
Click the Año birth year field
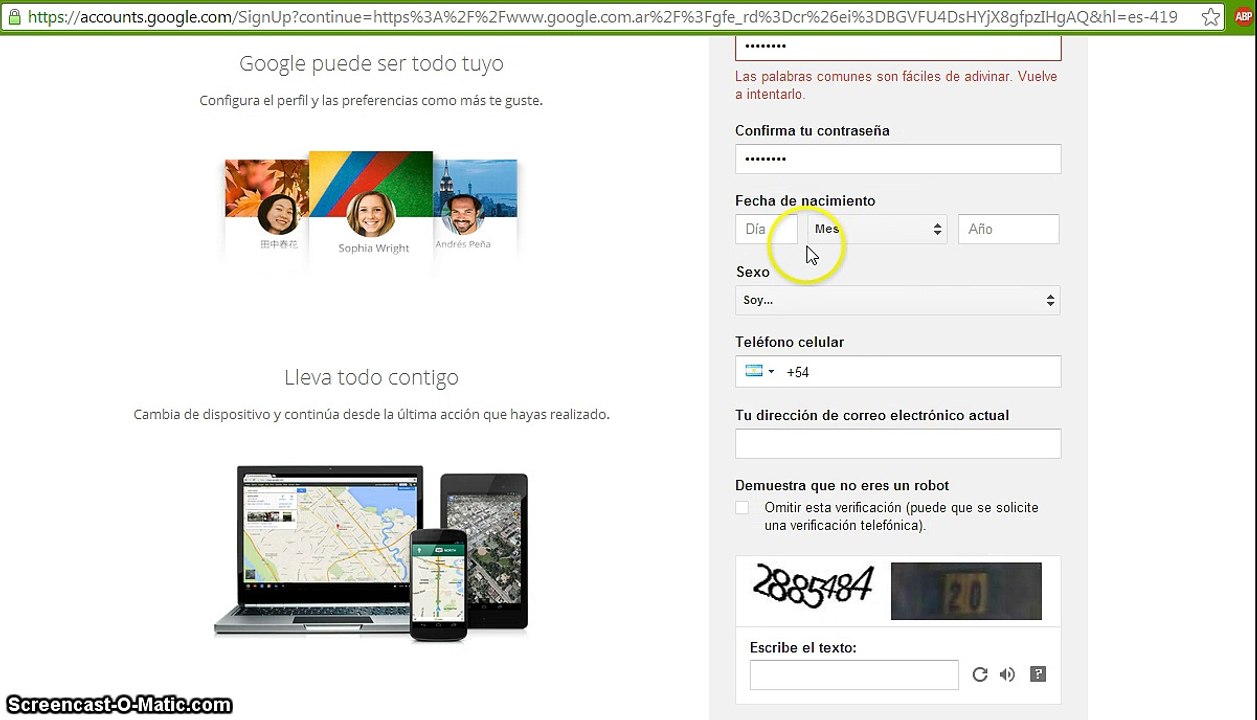pyautogui.click(x=1008, y=229)
